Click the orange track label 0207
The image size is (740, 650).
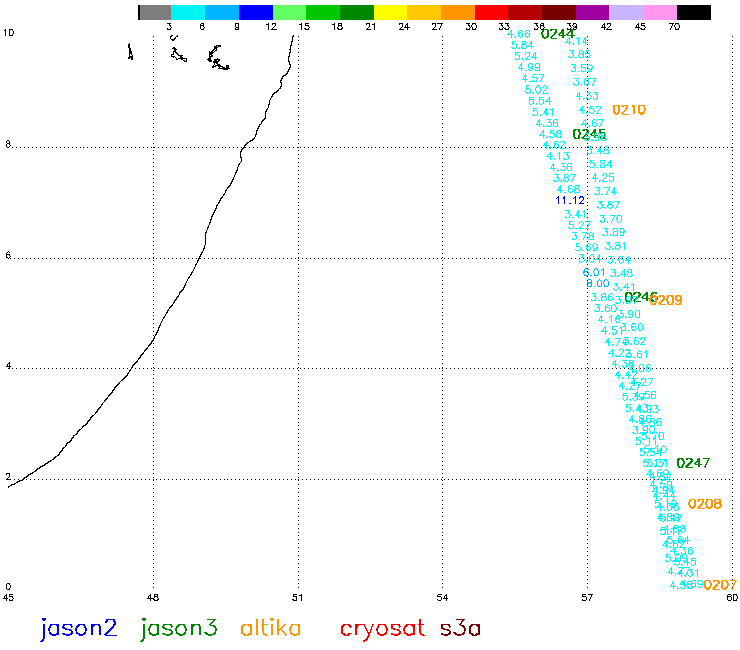(720, 585)
